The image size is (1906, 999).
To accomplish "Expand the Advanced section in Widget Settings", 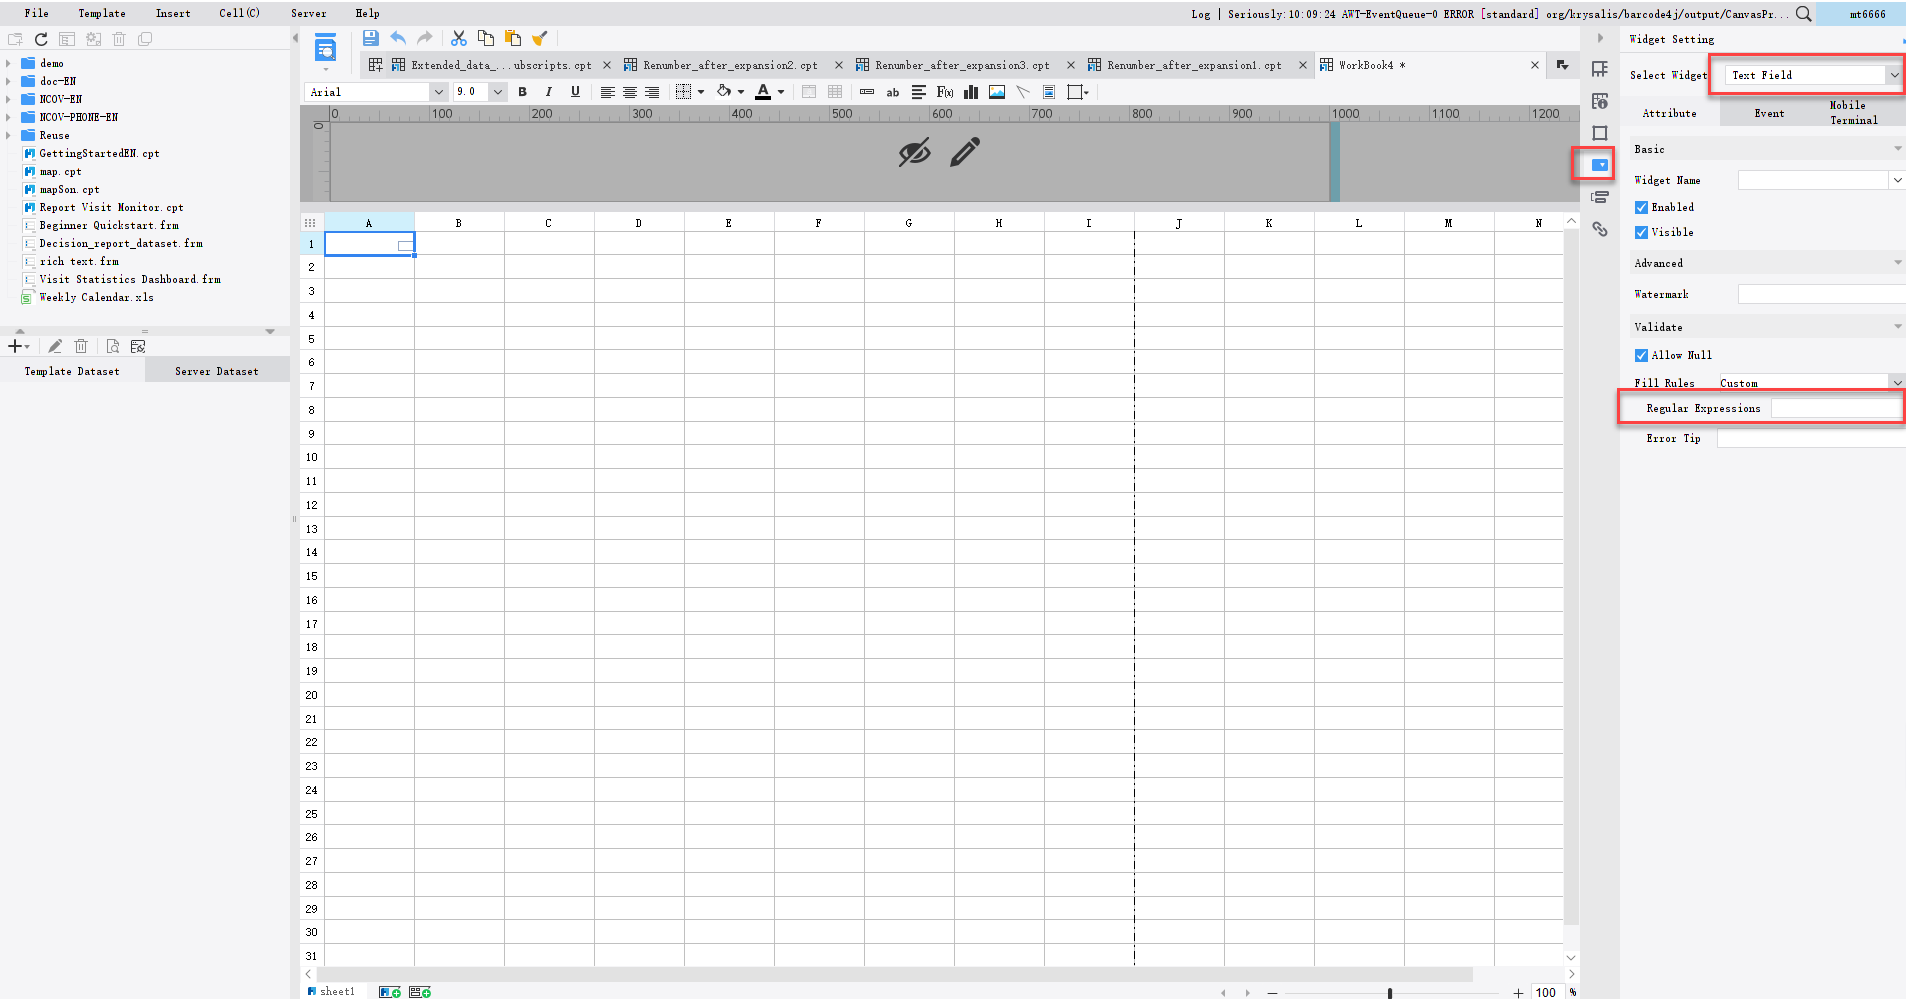I will (1896, 262).
